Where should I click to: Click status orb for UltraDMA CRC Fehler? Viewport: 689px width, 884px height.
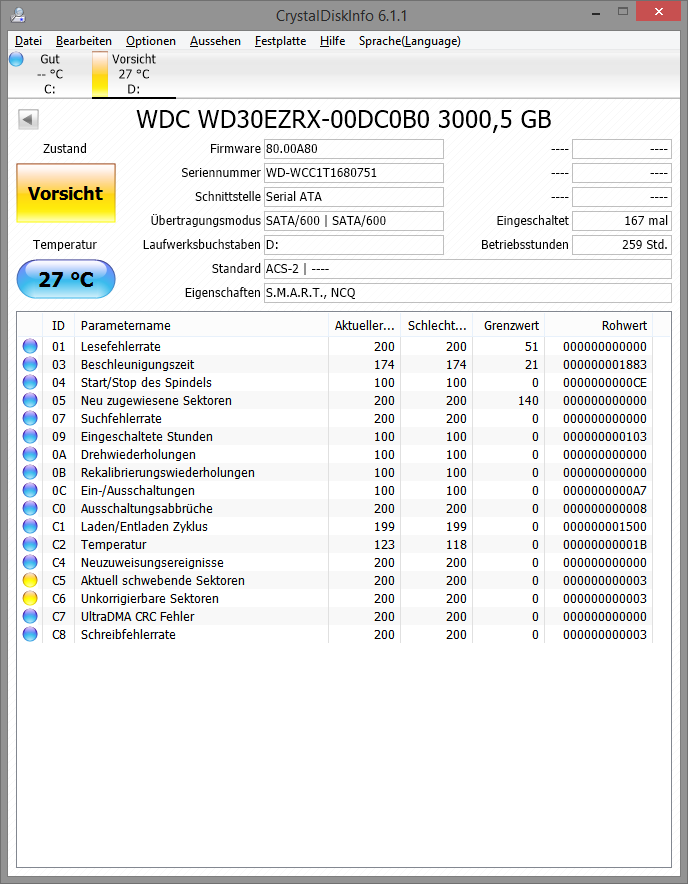click(30, 616)
